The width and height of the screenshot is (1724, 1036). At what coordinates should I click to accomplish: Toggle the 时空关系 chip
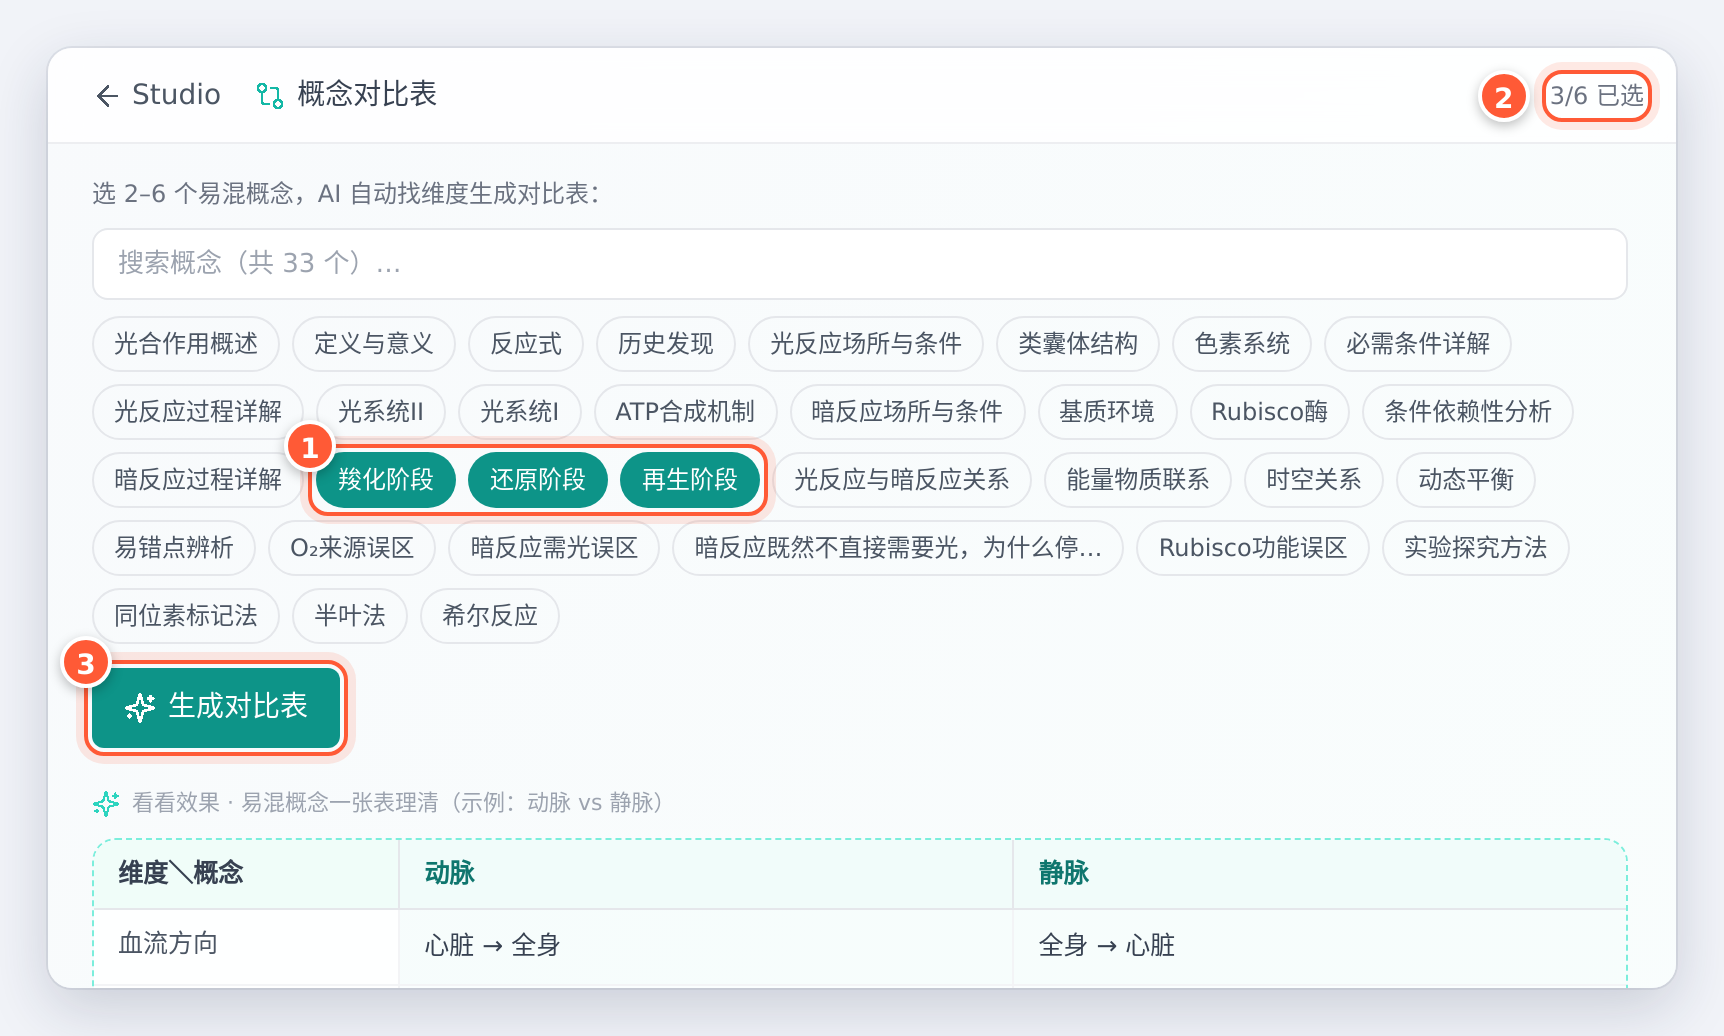pos(1314,480)
